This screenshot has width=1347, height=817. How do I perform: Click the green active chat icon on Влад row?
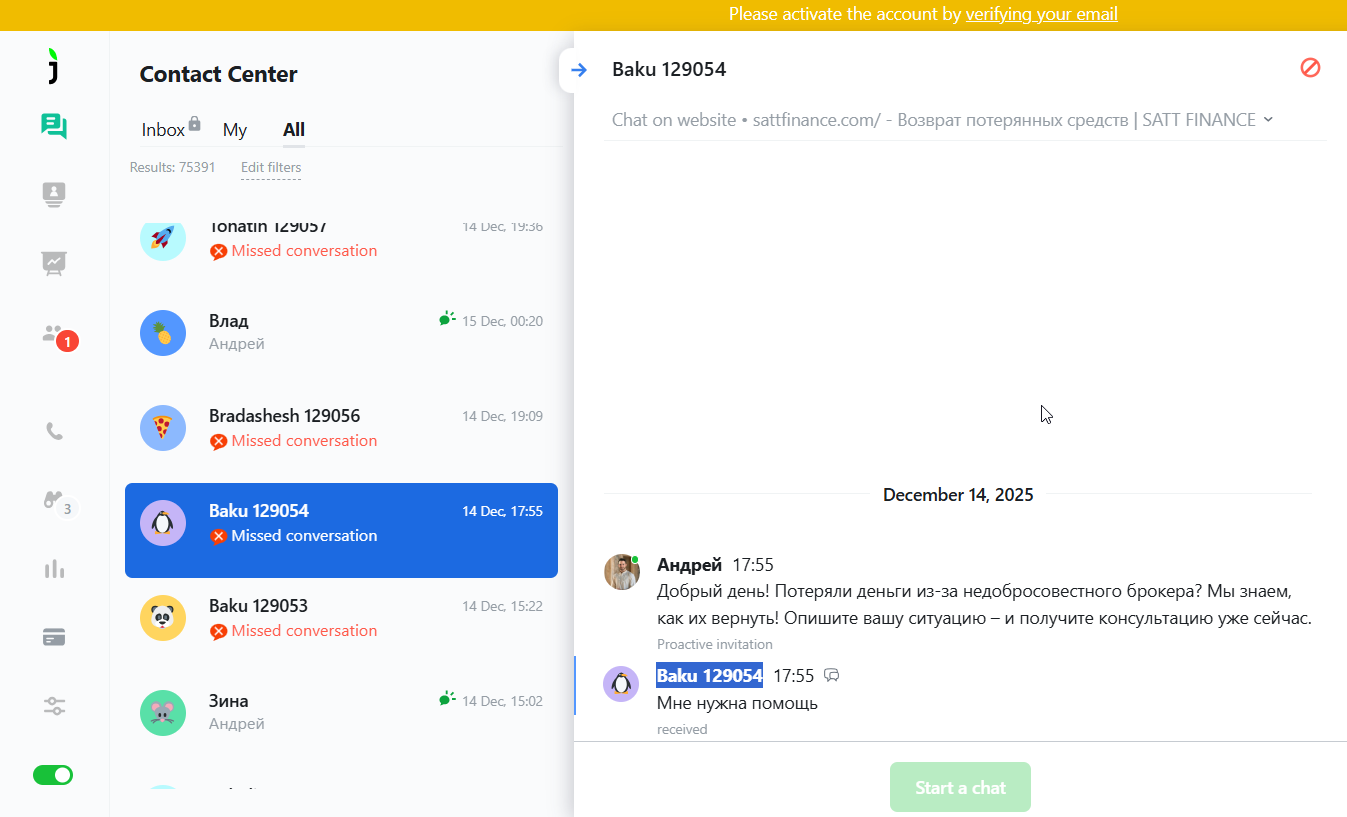[447, 319]
